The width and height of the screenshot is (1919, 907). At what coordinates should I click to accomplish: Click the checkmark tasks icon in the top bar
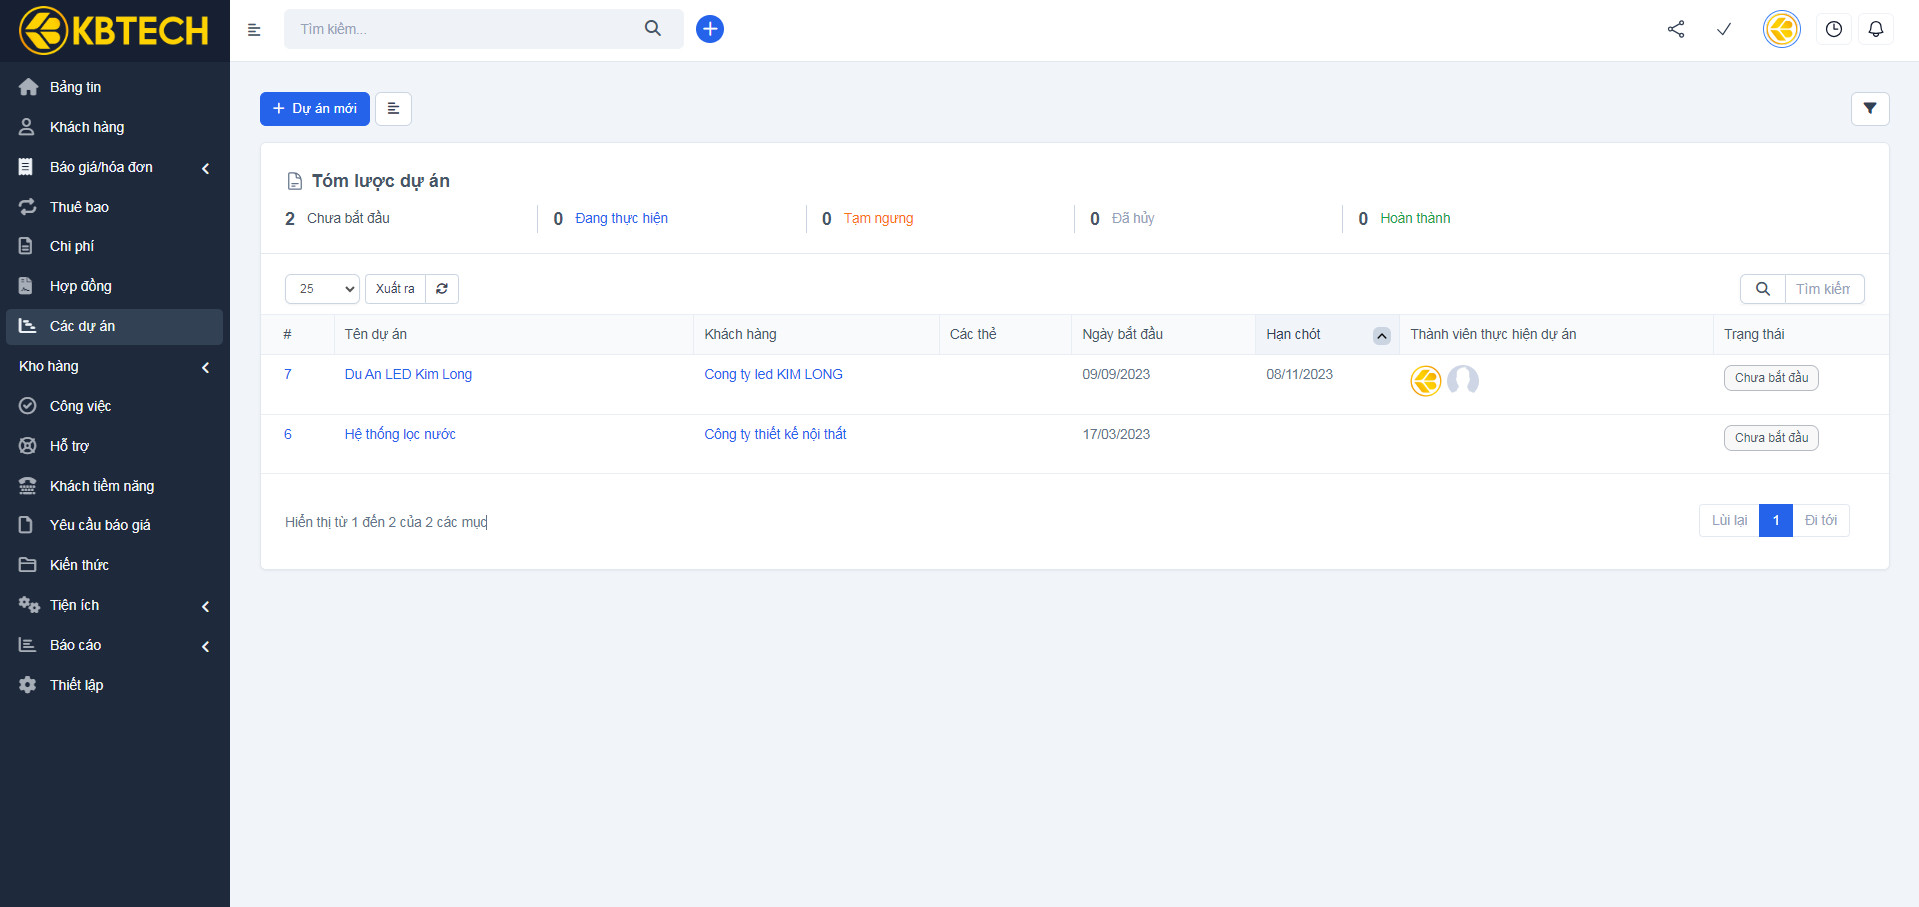coord(1724,29)
